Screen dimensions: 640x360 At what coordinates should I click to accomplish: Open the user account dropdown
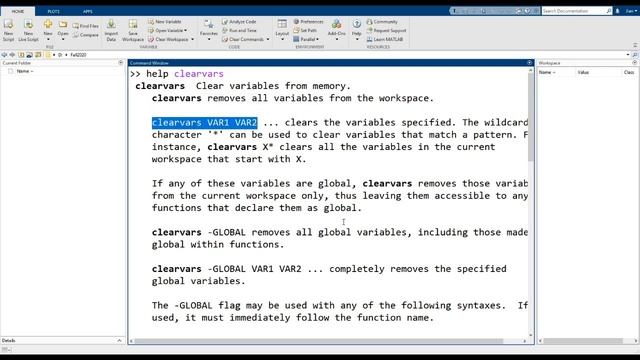631,11
